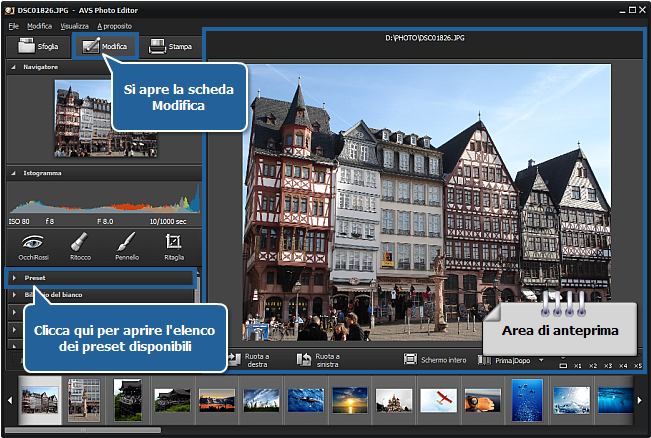Image resolution: width=651 pixels, height=438 pixels.
Task: Select the Ritaglia crop tool
Action: coord(174,247)
